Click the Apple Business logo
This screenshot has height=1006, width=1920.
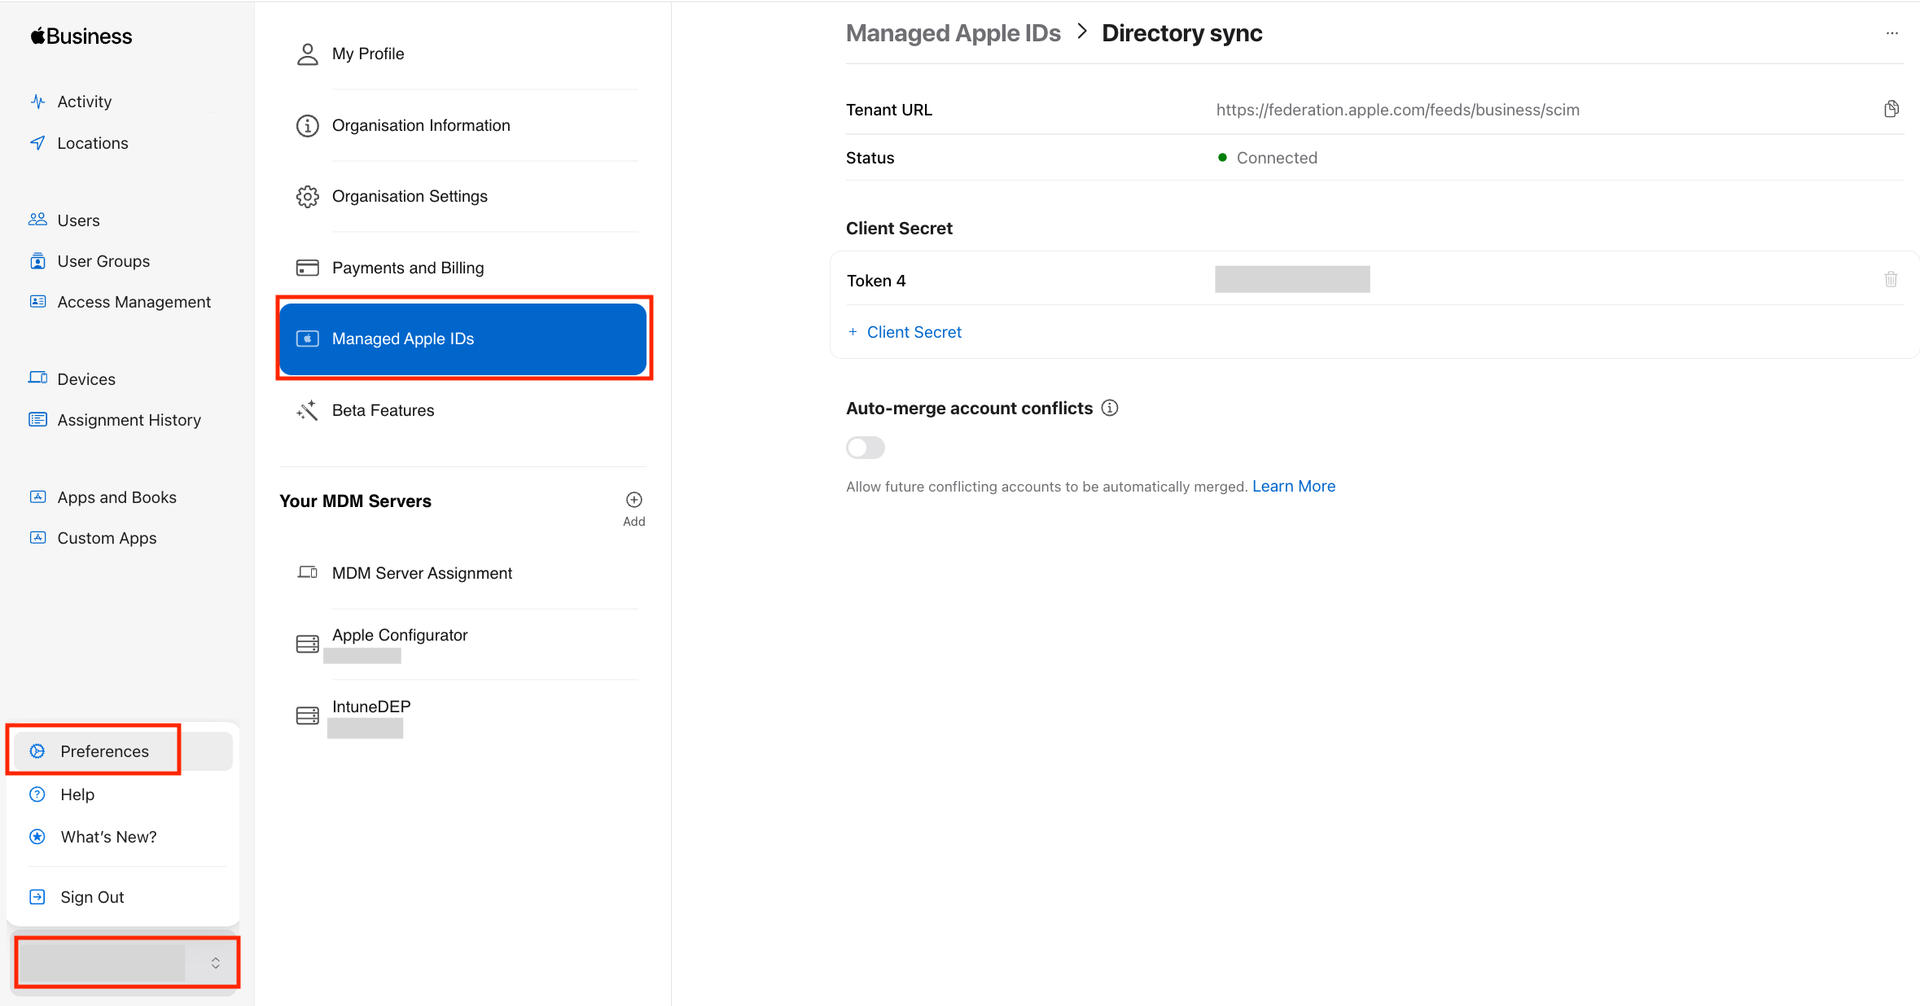click(x=81, y=37)
